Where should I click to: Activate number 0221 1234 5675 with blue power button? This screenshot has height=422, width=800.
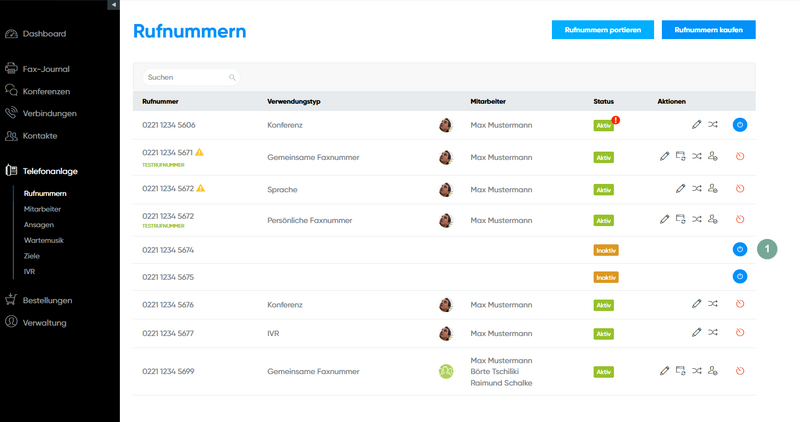[740, 276]
